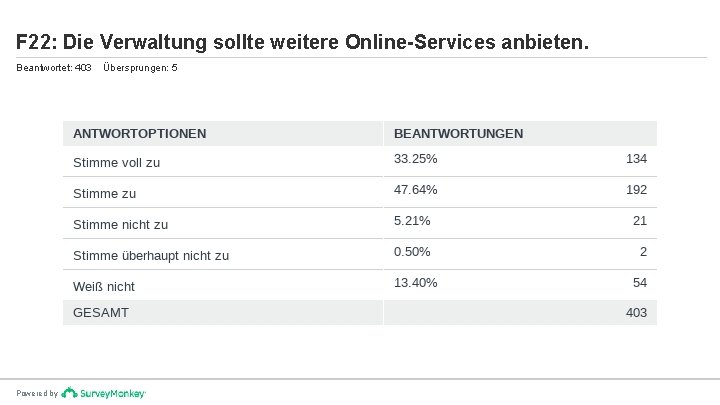Click the GESAMT total row label
Screen dimensions: 720x405
101,313
